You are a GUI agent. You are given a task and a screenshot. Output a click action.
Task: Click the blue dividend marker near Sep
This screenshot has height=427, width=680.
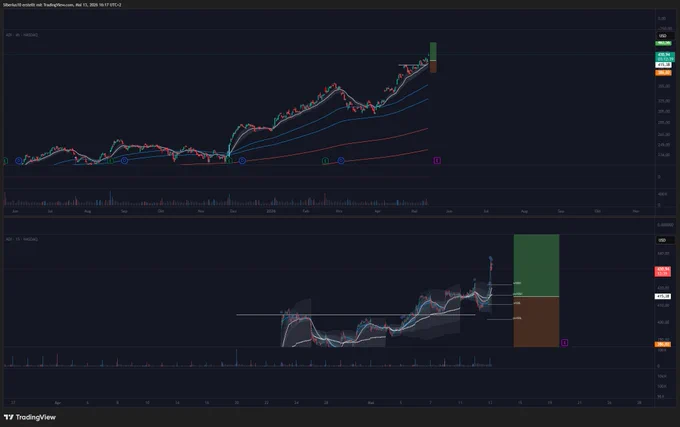coord(124,160)
